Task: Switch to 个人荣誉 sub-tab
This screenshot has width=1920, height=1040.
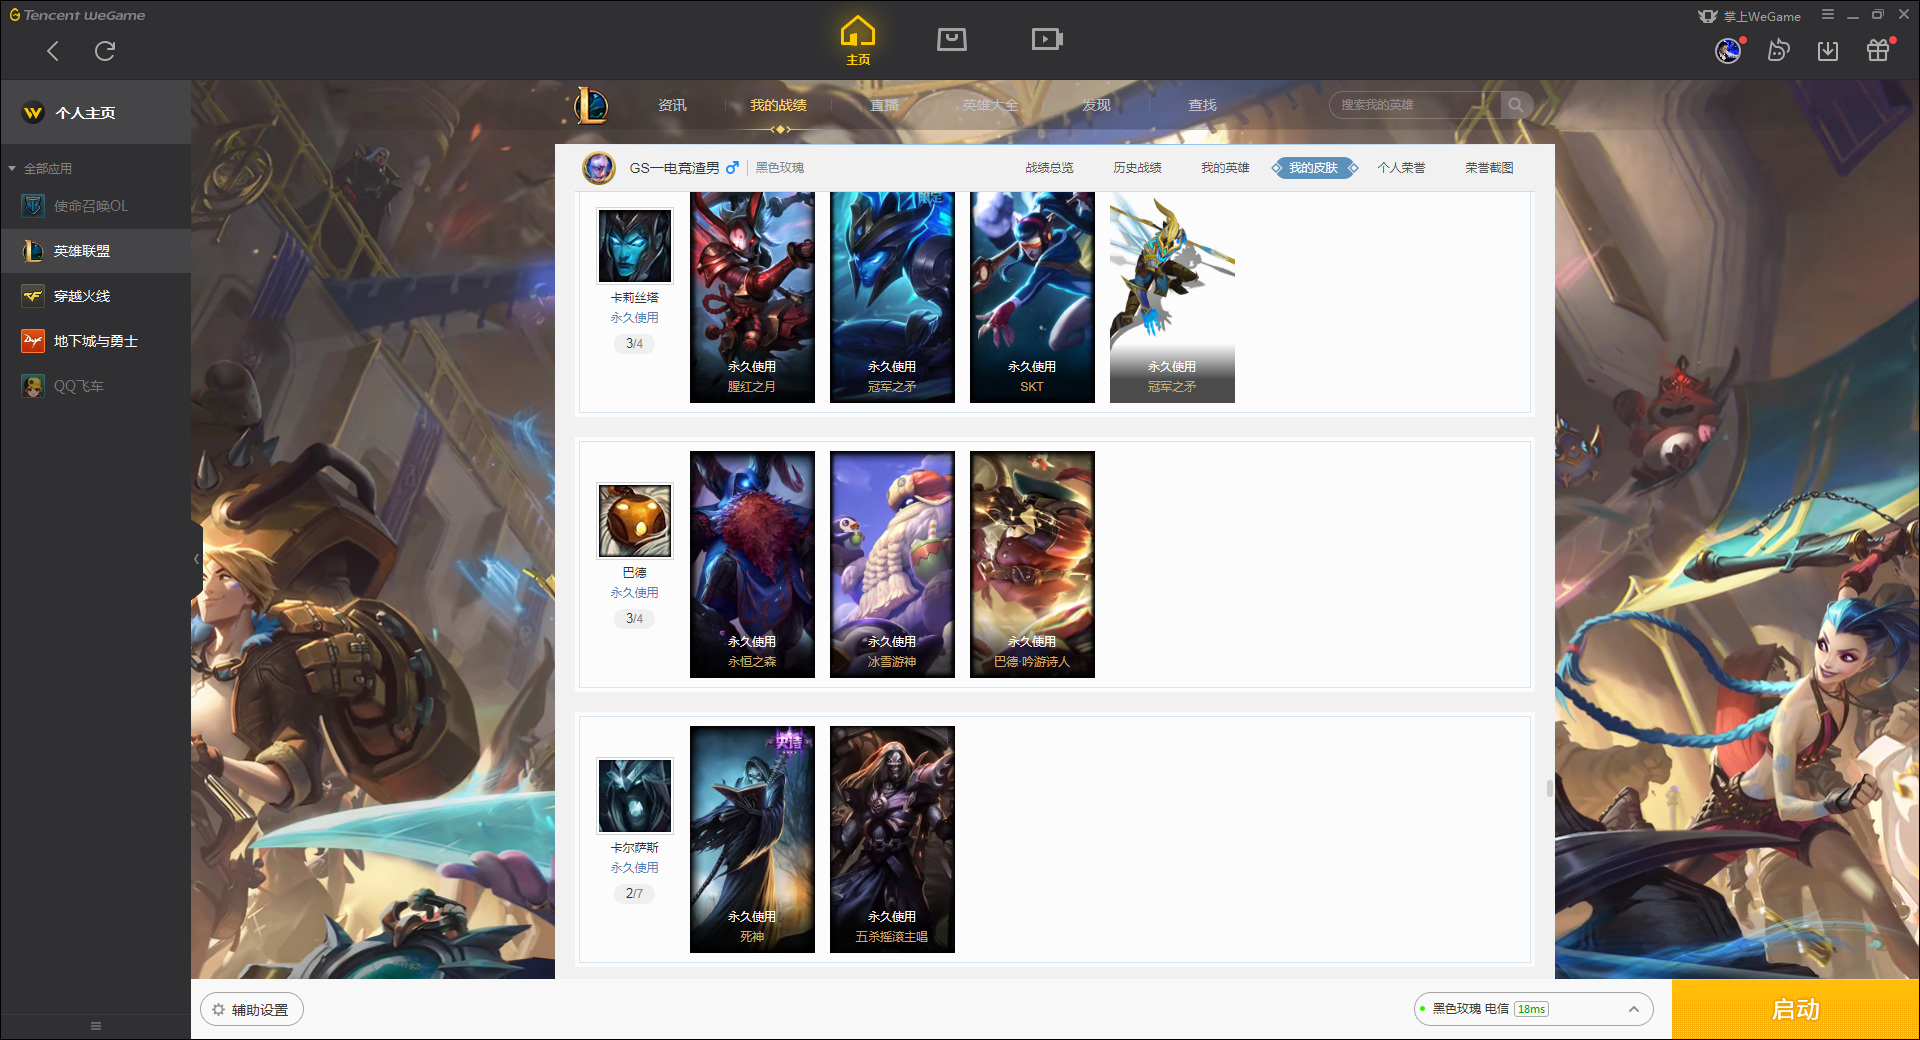Action: click(1401, 168)
